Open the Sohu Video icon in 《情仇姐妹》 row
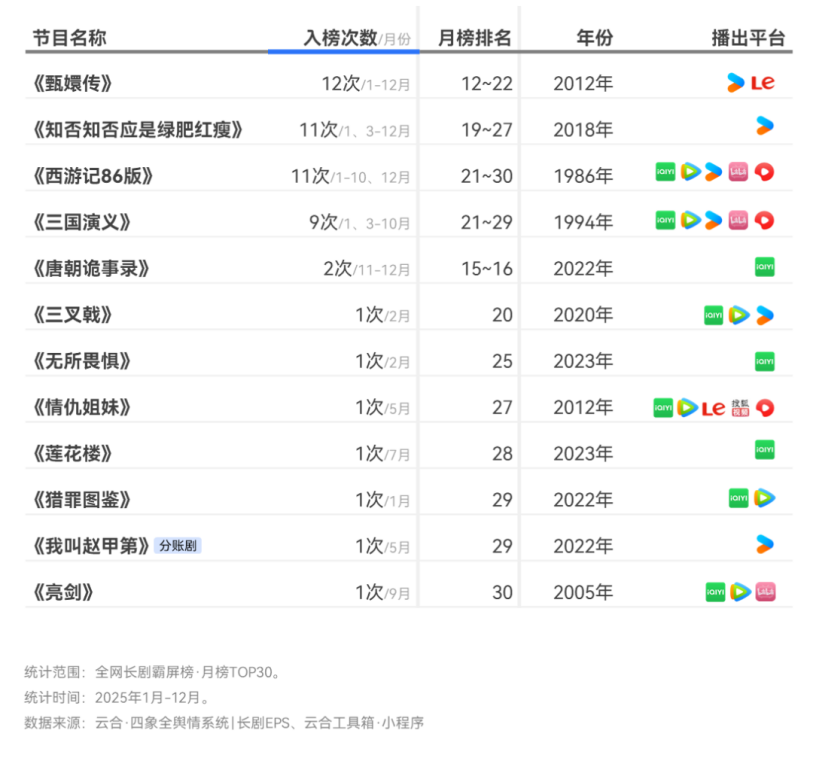This screenshot has width=813, height=773. (739, 407)
